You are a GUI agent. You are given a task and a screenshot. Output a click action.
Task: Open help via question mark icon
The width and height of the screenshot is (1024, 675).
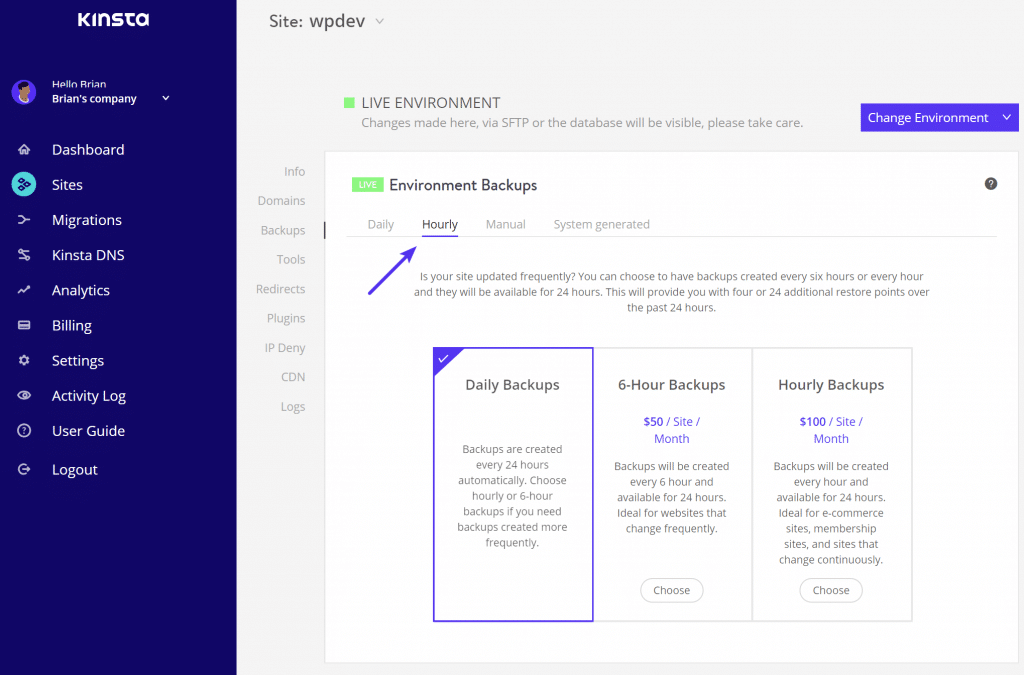click(991, 184)
